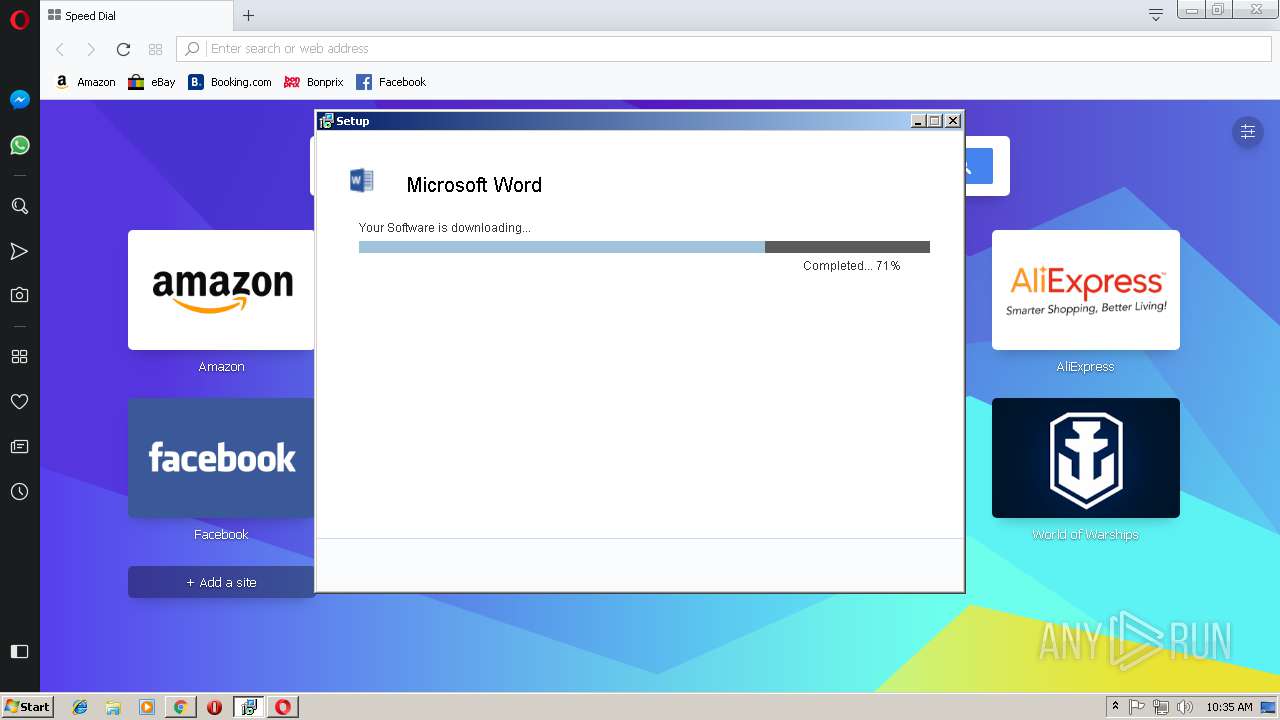The width and height of the screenshot is (1280, 720).
Task: Maximize the Setup window
Action: pyautogui.click(x=935, y=121)
